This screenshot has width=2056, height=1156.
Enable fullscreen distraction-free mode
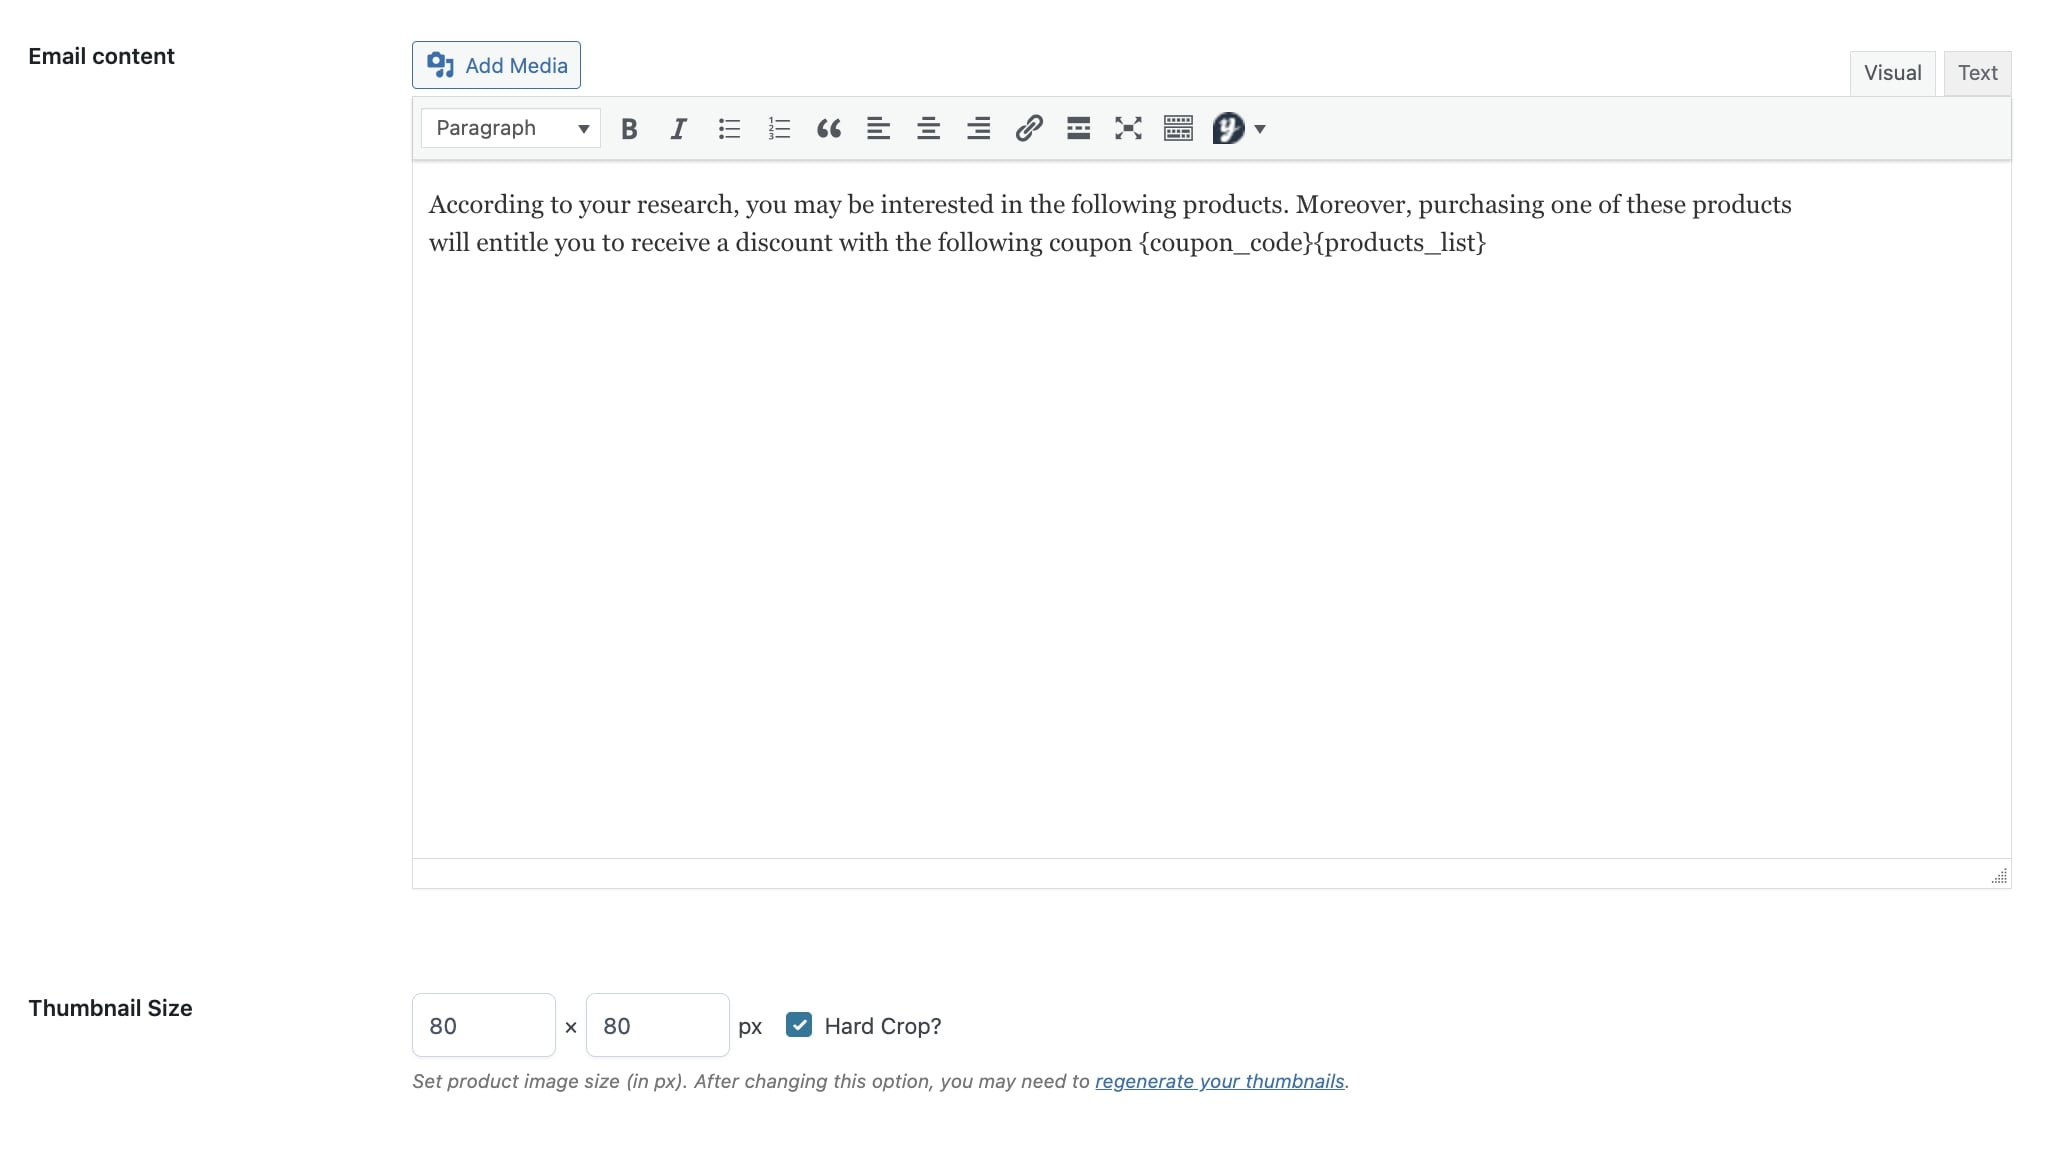[x=1129, y=128]
